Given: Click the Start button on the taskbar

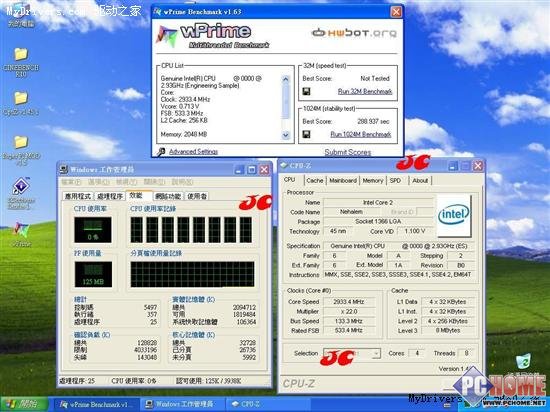Looking at the screenshot, I should [24, 404].
